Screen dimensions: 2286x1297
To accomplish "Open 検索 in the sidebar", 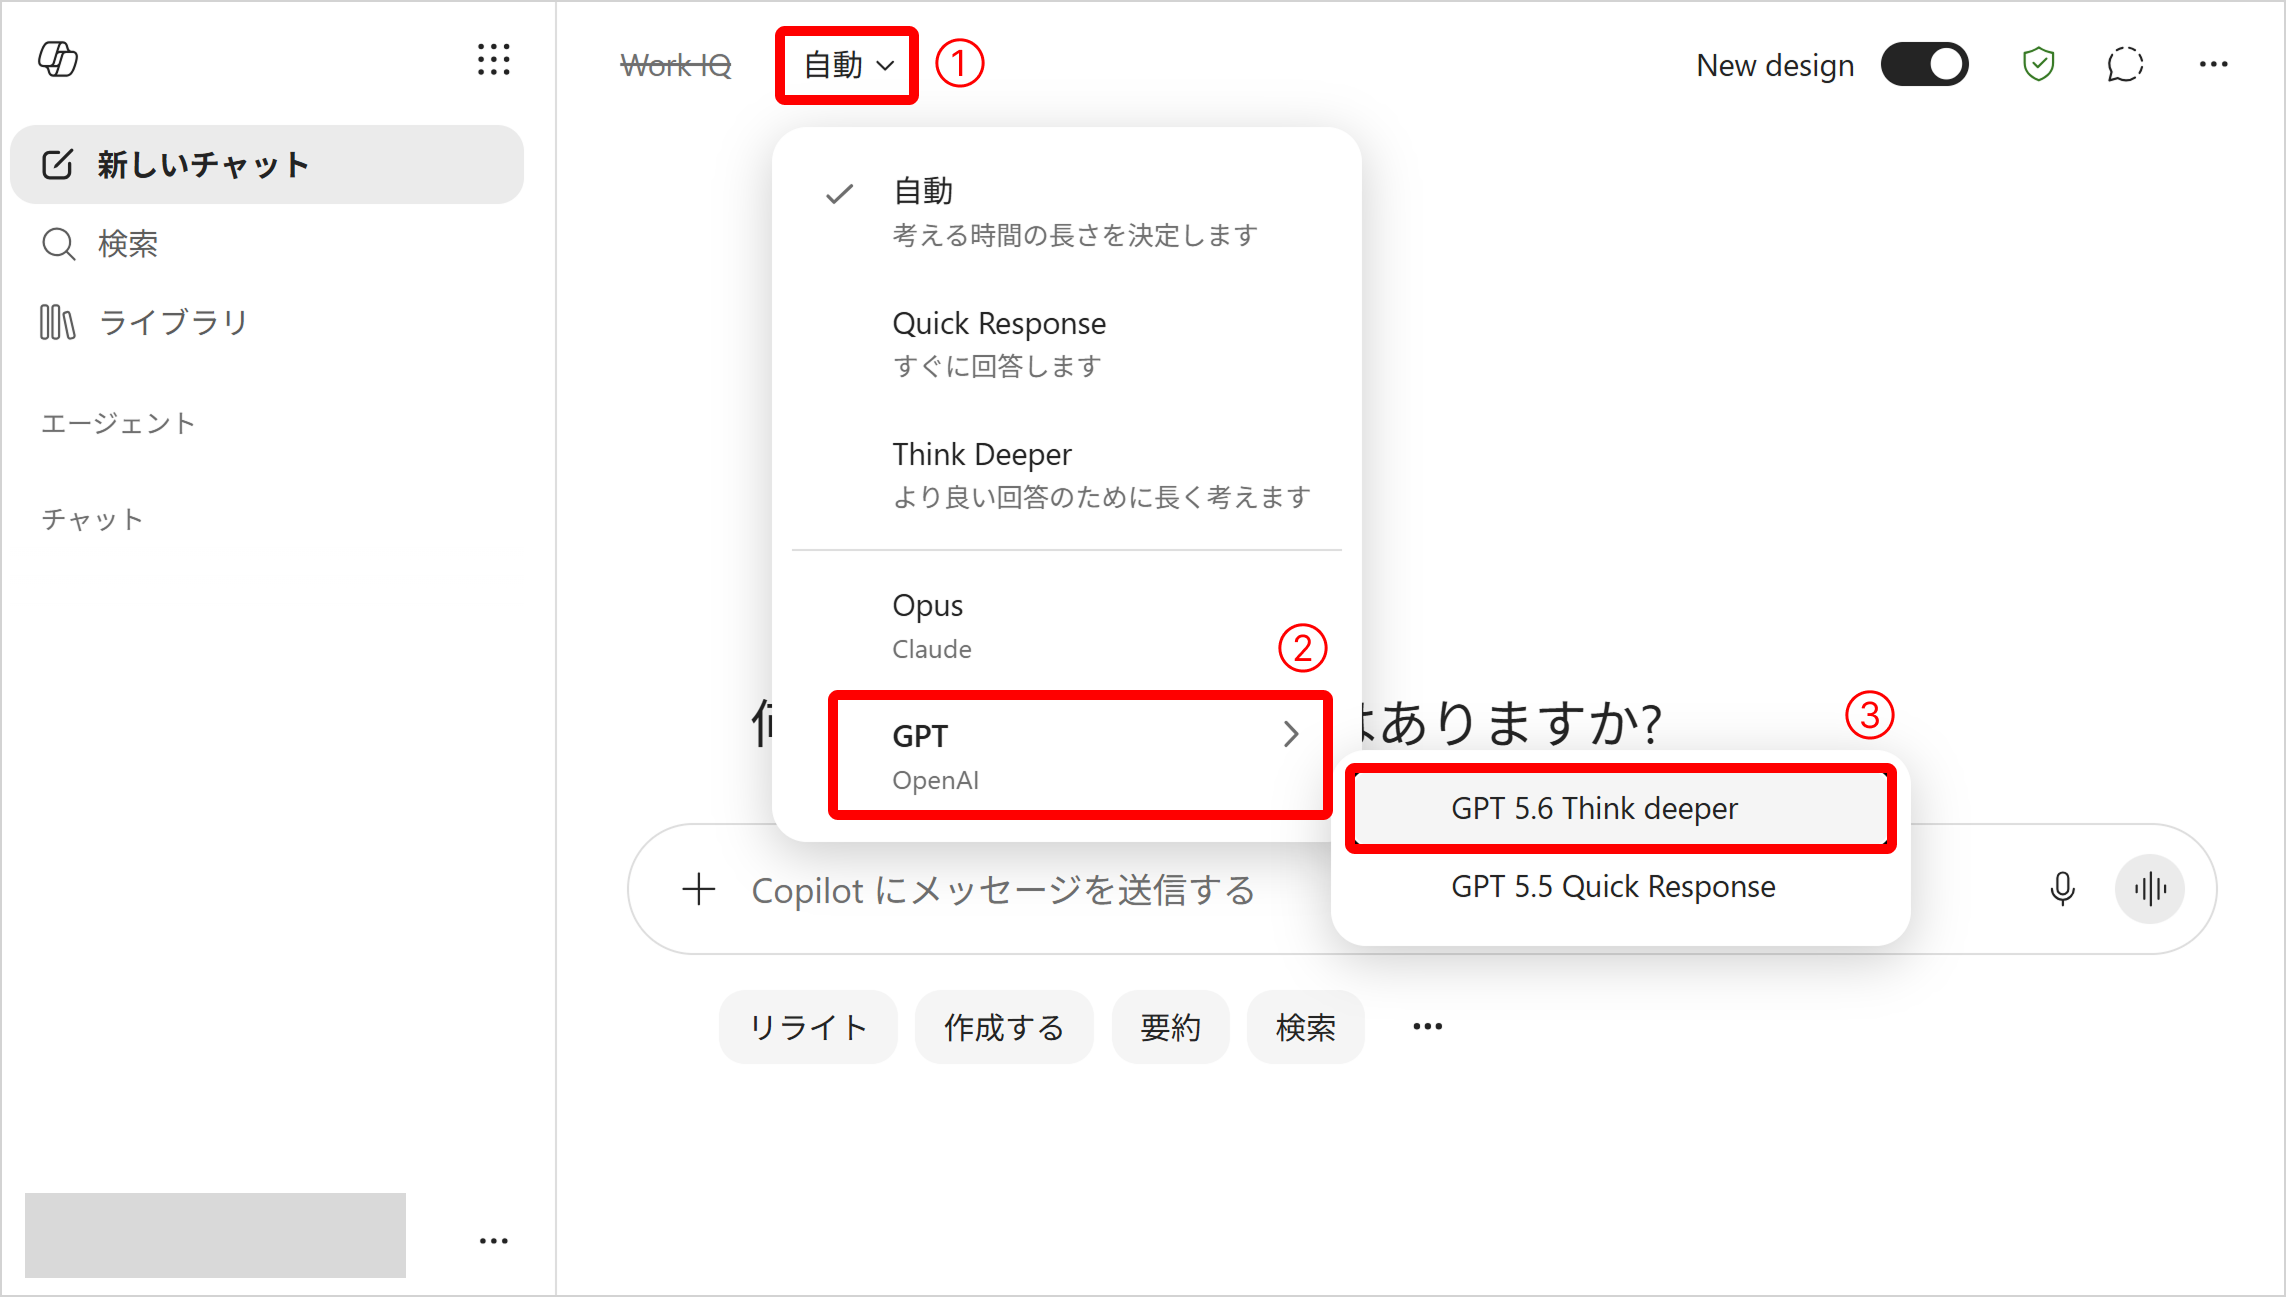I will pos(267,243).
